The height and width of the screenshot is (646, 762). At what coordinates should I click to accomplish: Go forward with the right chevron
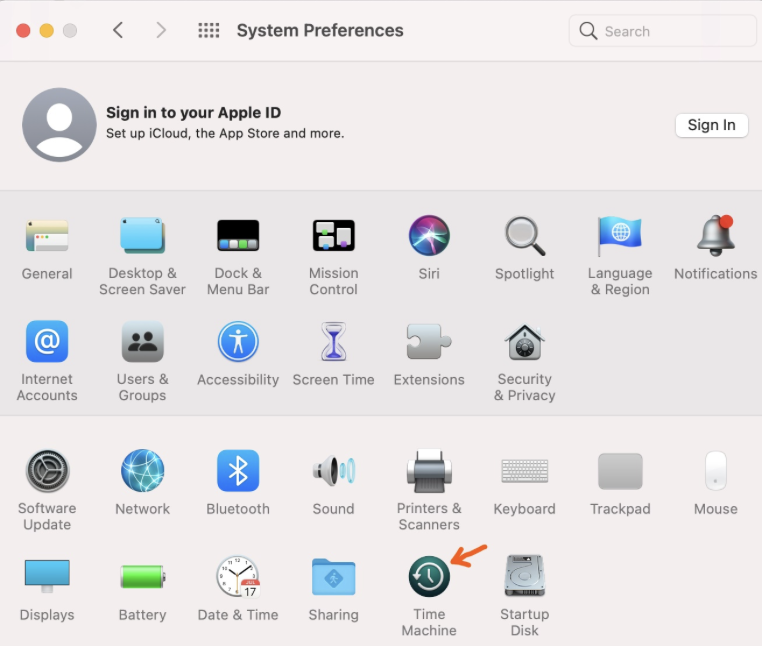pos(161,30)
